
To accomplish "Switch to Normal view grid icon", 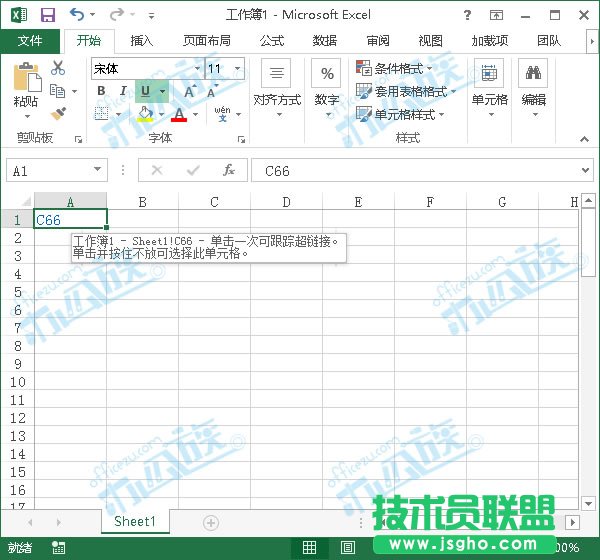I will coord(310,548).
